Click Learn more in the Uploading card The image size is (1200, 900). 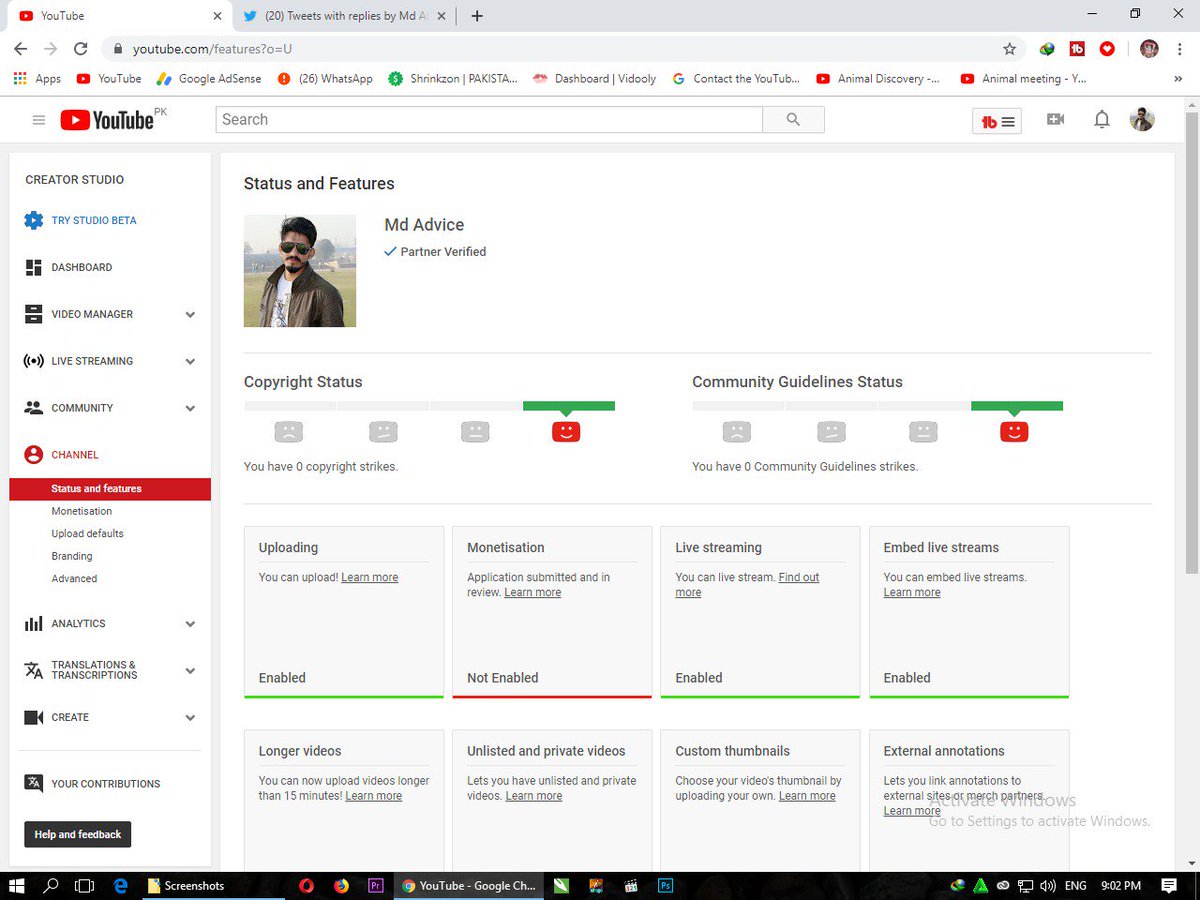[370, 577]
